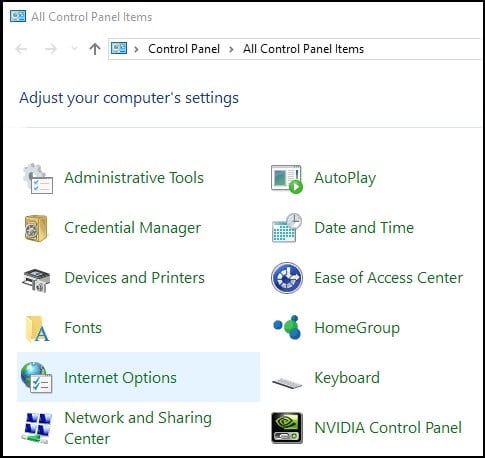Open the HomeGroup link
The width and height of the screenshot is (485, 458).
[x=357, y=328]
